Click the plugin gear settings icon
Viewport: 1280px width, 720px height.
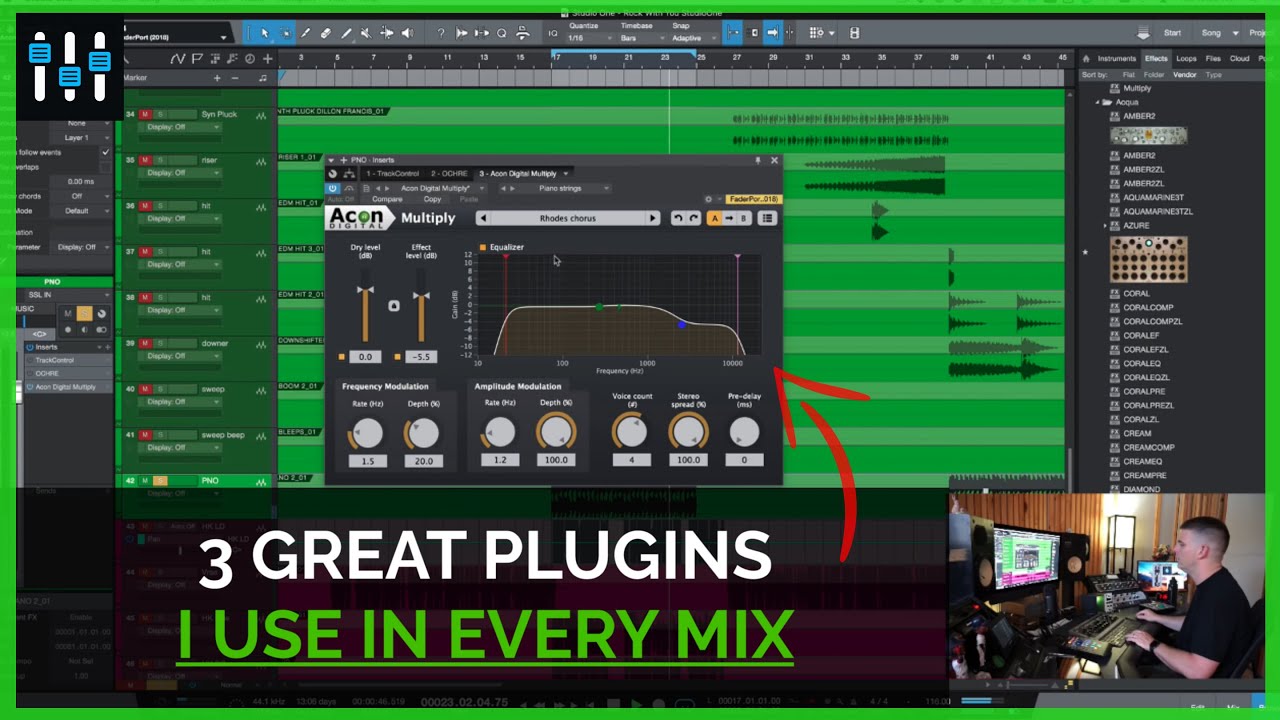pyautogui.click(x=708, y=199)
